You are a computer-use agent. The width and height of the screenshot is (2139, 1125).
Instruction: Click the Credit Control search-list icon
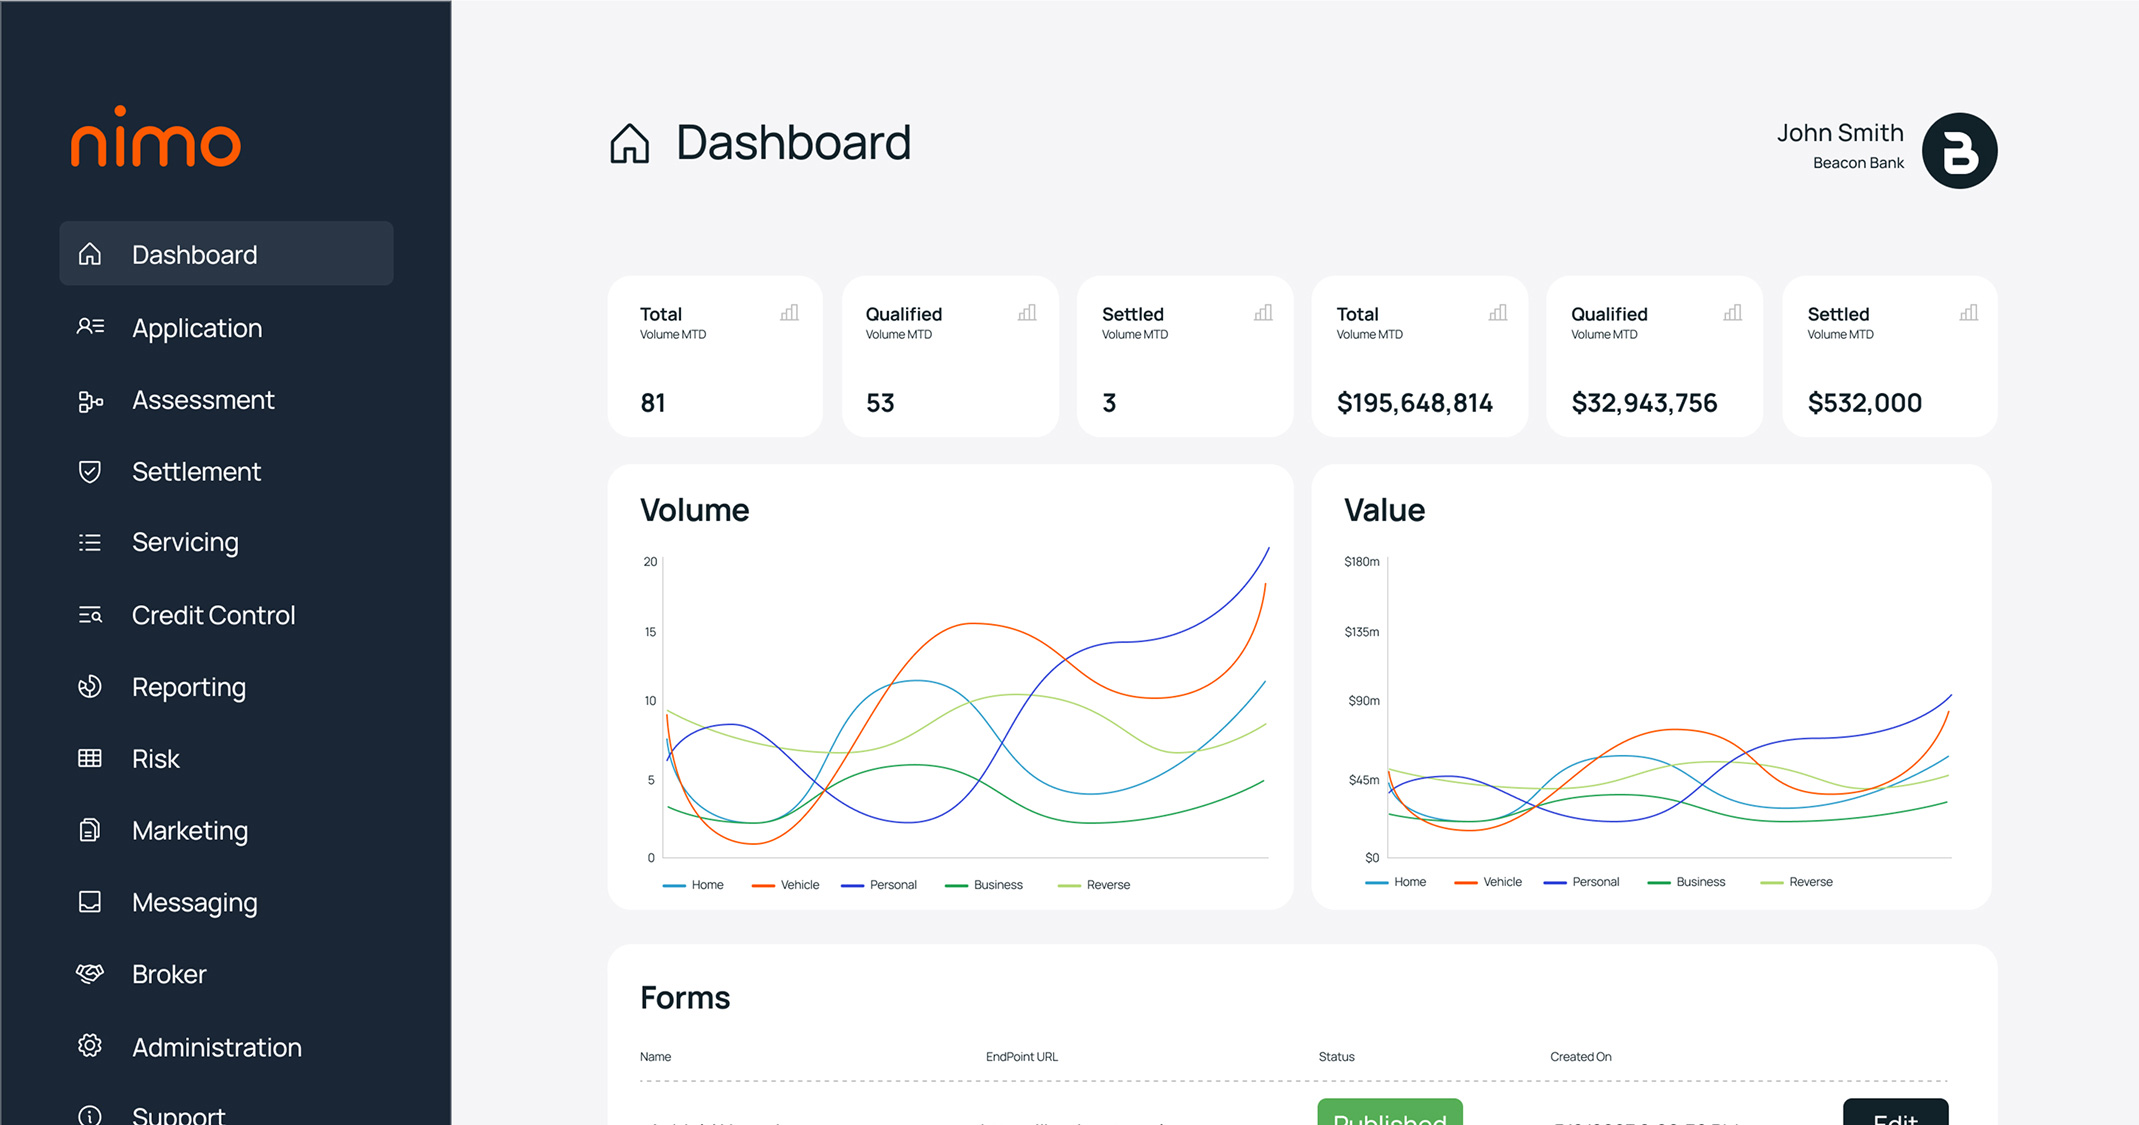coord(90,615)
